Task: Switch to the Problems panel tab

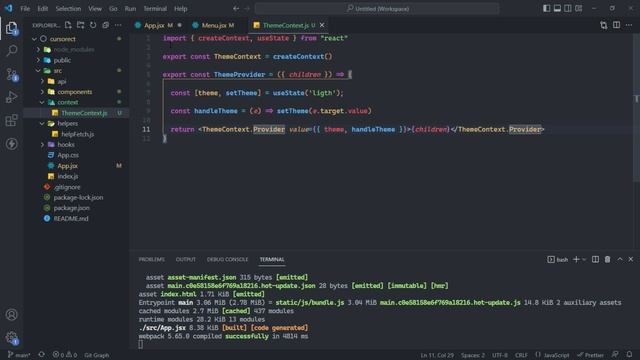Action: (151, 260)
